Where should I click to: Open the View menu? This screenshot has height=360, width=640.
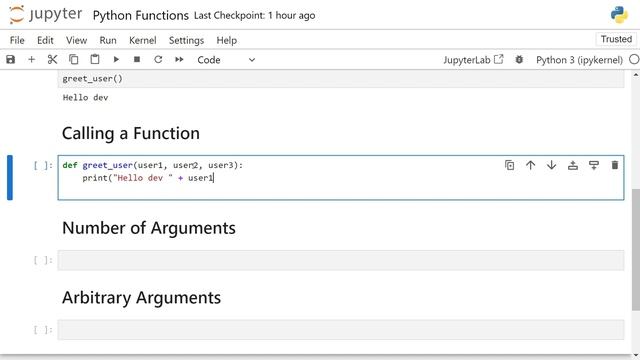pyautogui.click(x=76, y=40)
